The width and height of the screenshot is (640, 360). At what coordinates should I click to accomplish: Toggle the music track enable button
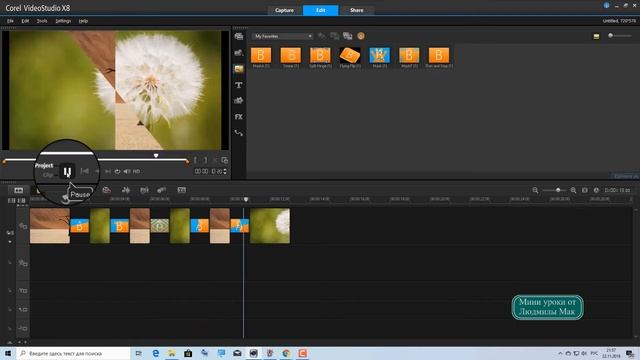(x=22, y=329)
